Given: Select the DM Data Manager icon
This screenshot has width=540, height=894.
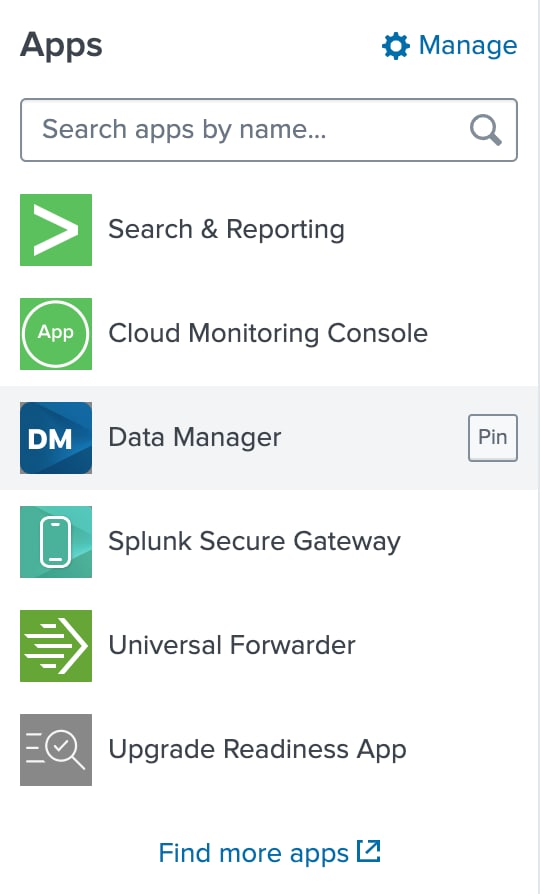Looking at the screenshot, I should click(56, 438).
